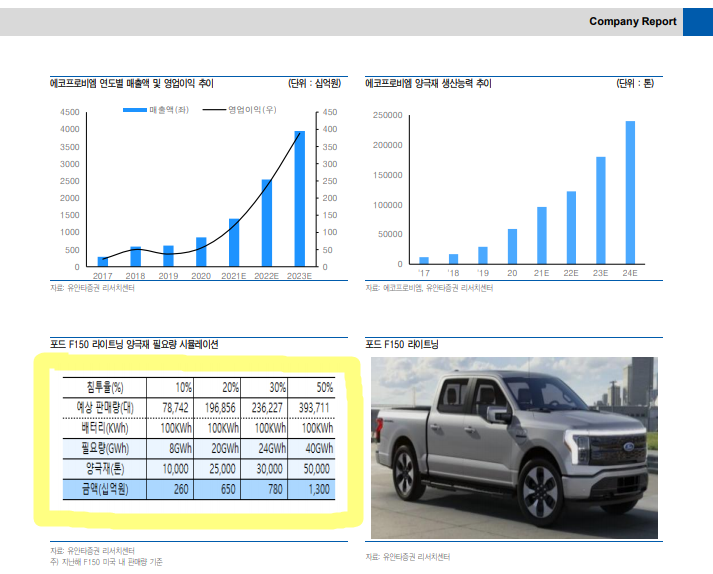Select the 24E capacity bar in the production chart
Image resolution: width=713 pixels, height=574 pixels.
(630, 192)
